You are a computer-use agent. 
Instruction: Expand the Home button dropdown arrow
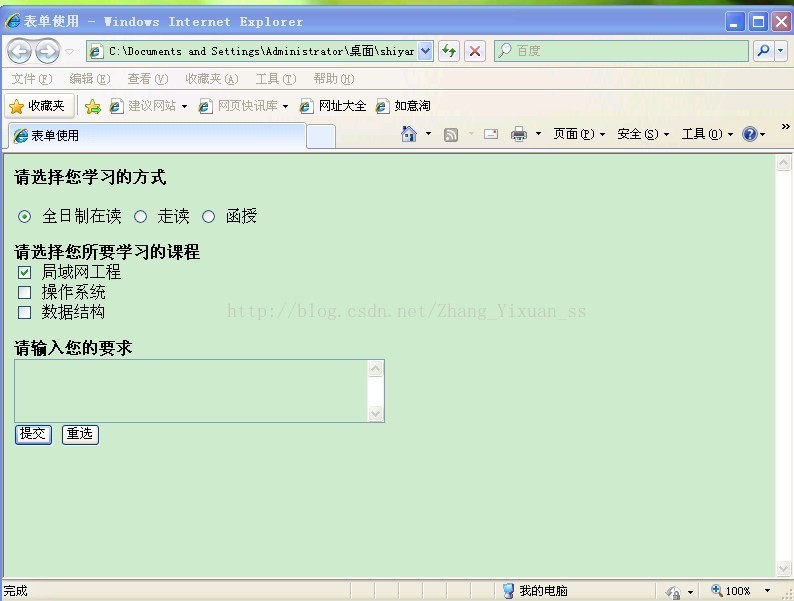click(428, 134)
